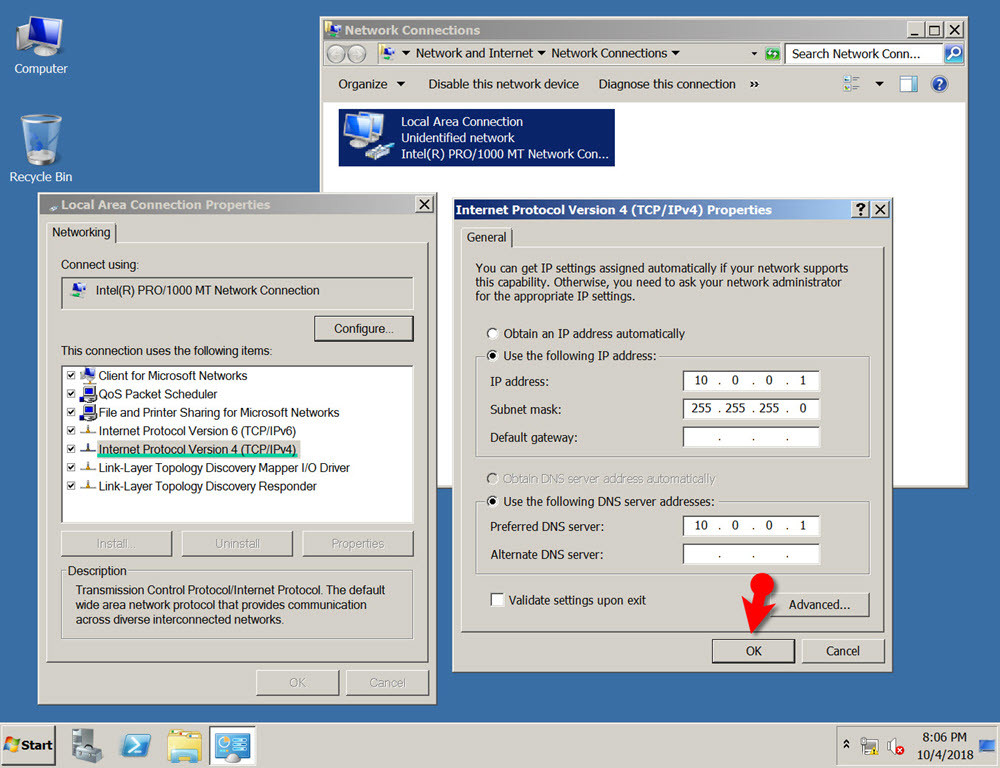Toggle the preview pane icon
1000x768 pixels.
pos(909,84)
